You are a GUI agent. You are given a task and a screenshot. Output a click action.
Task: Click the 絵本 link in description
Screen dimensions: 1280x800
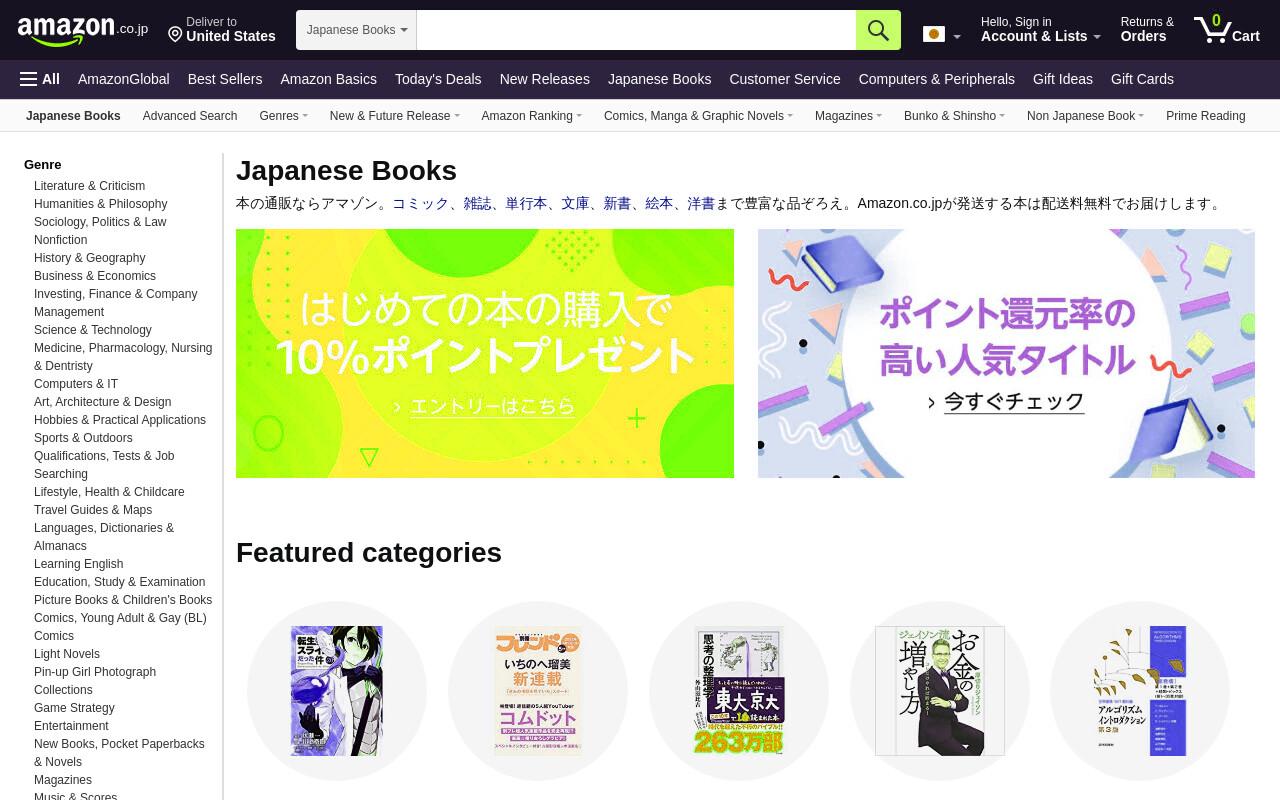[x=659, y=203]
